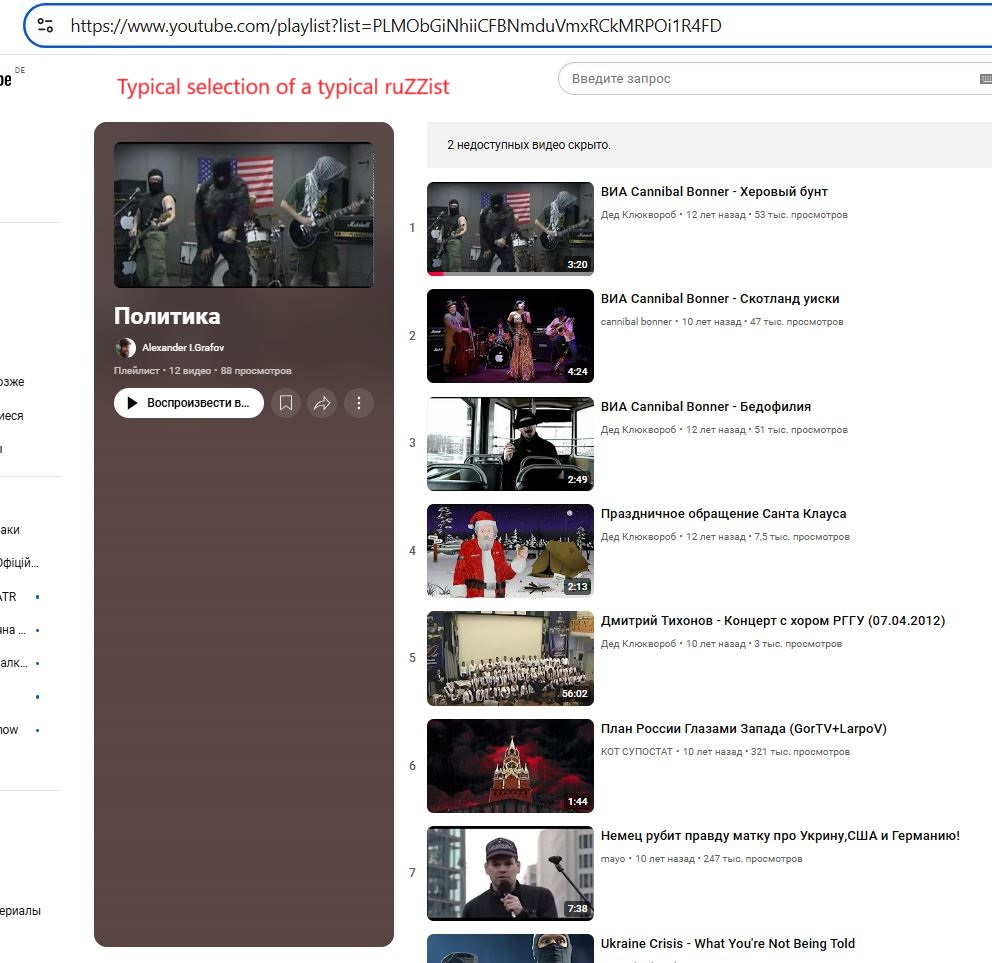Image resolution: width=992 pixels, height=963 pixels.
Task: Visit 'Дед Клюквороб' channel under Концерт с хором РГГУ
Action: coord(638,643)
